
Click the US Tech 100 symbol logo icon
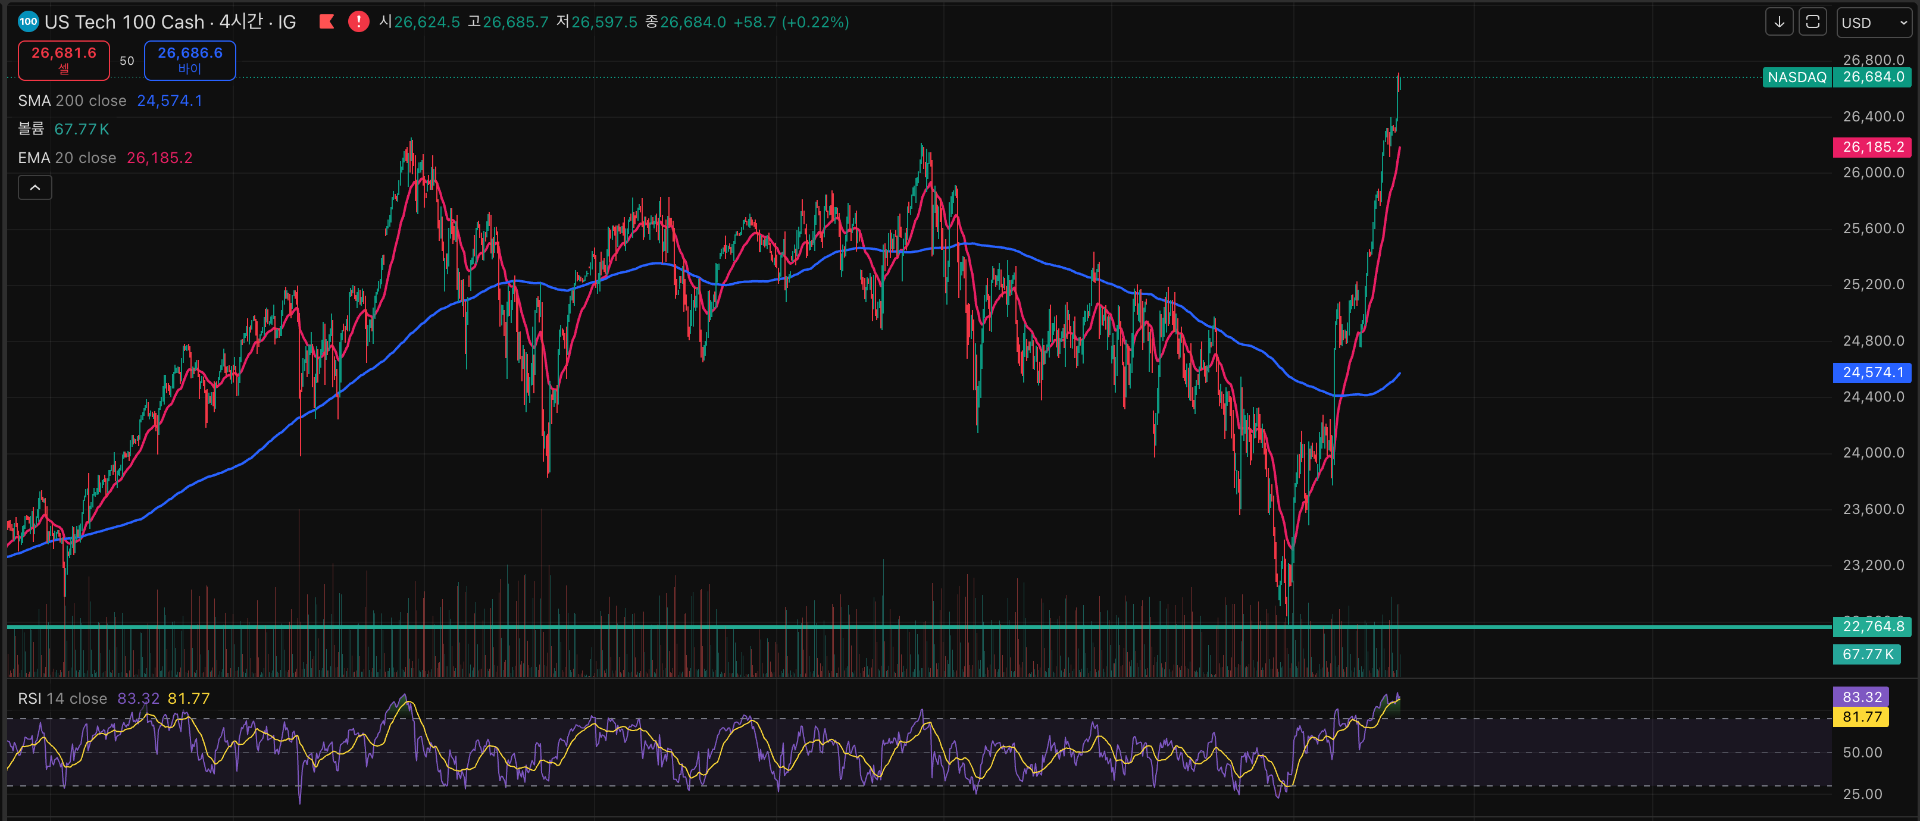click(x=28, y=21)
